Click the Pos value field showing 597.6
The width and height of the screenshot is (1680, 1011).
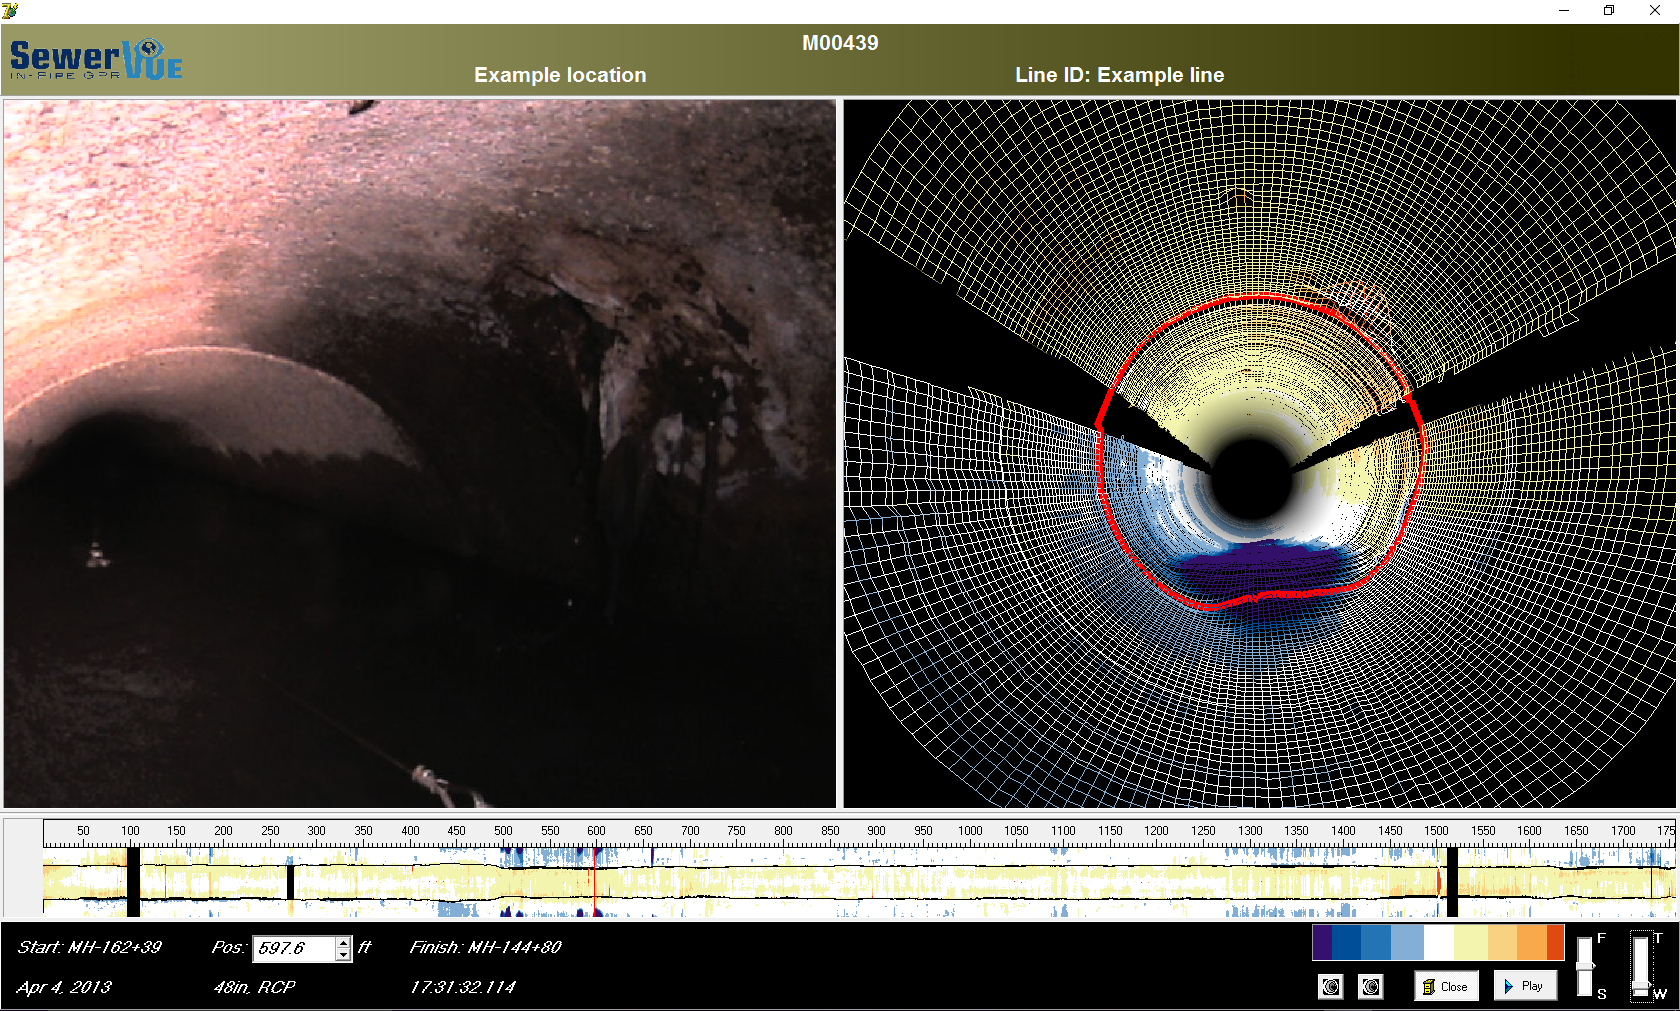point(294,948)
